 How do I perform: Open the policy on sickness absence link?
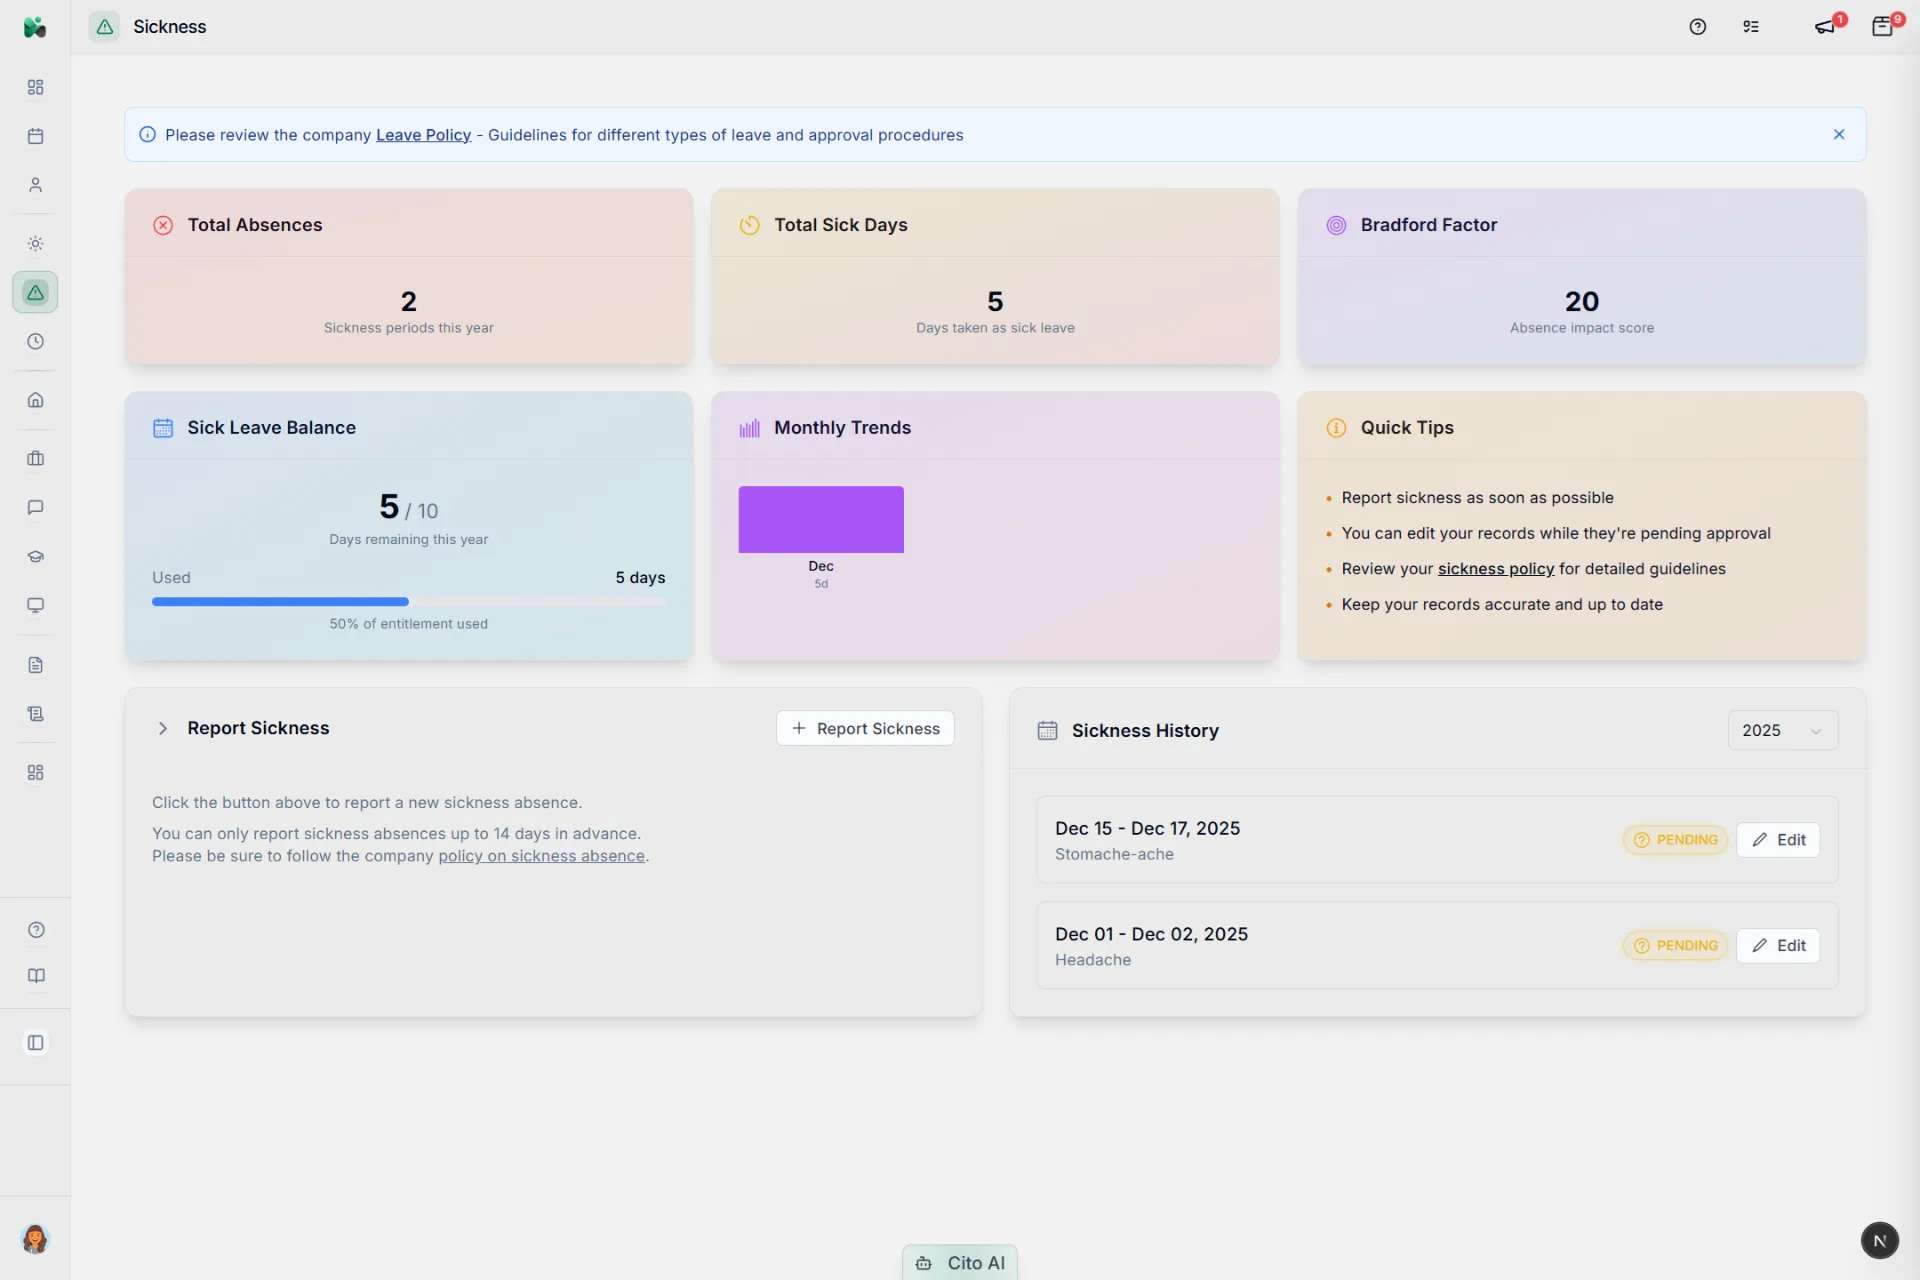541,856
